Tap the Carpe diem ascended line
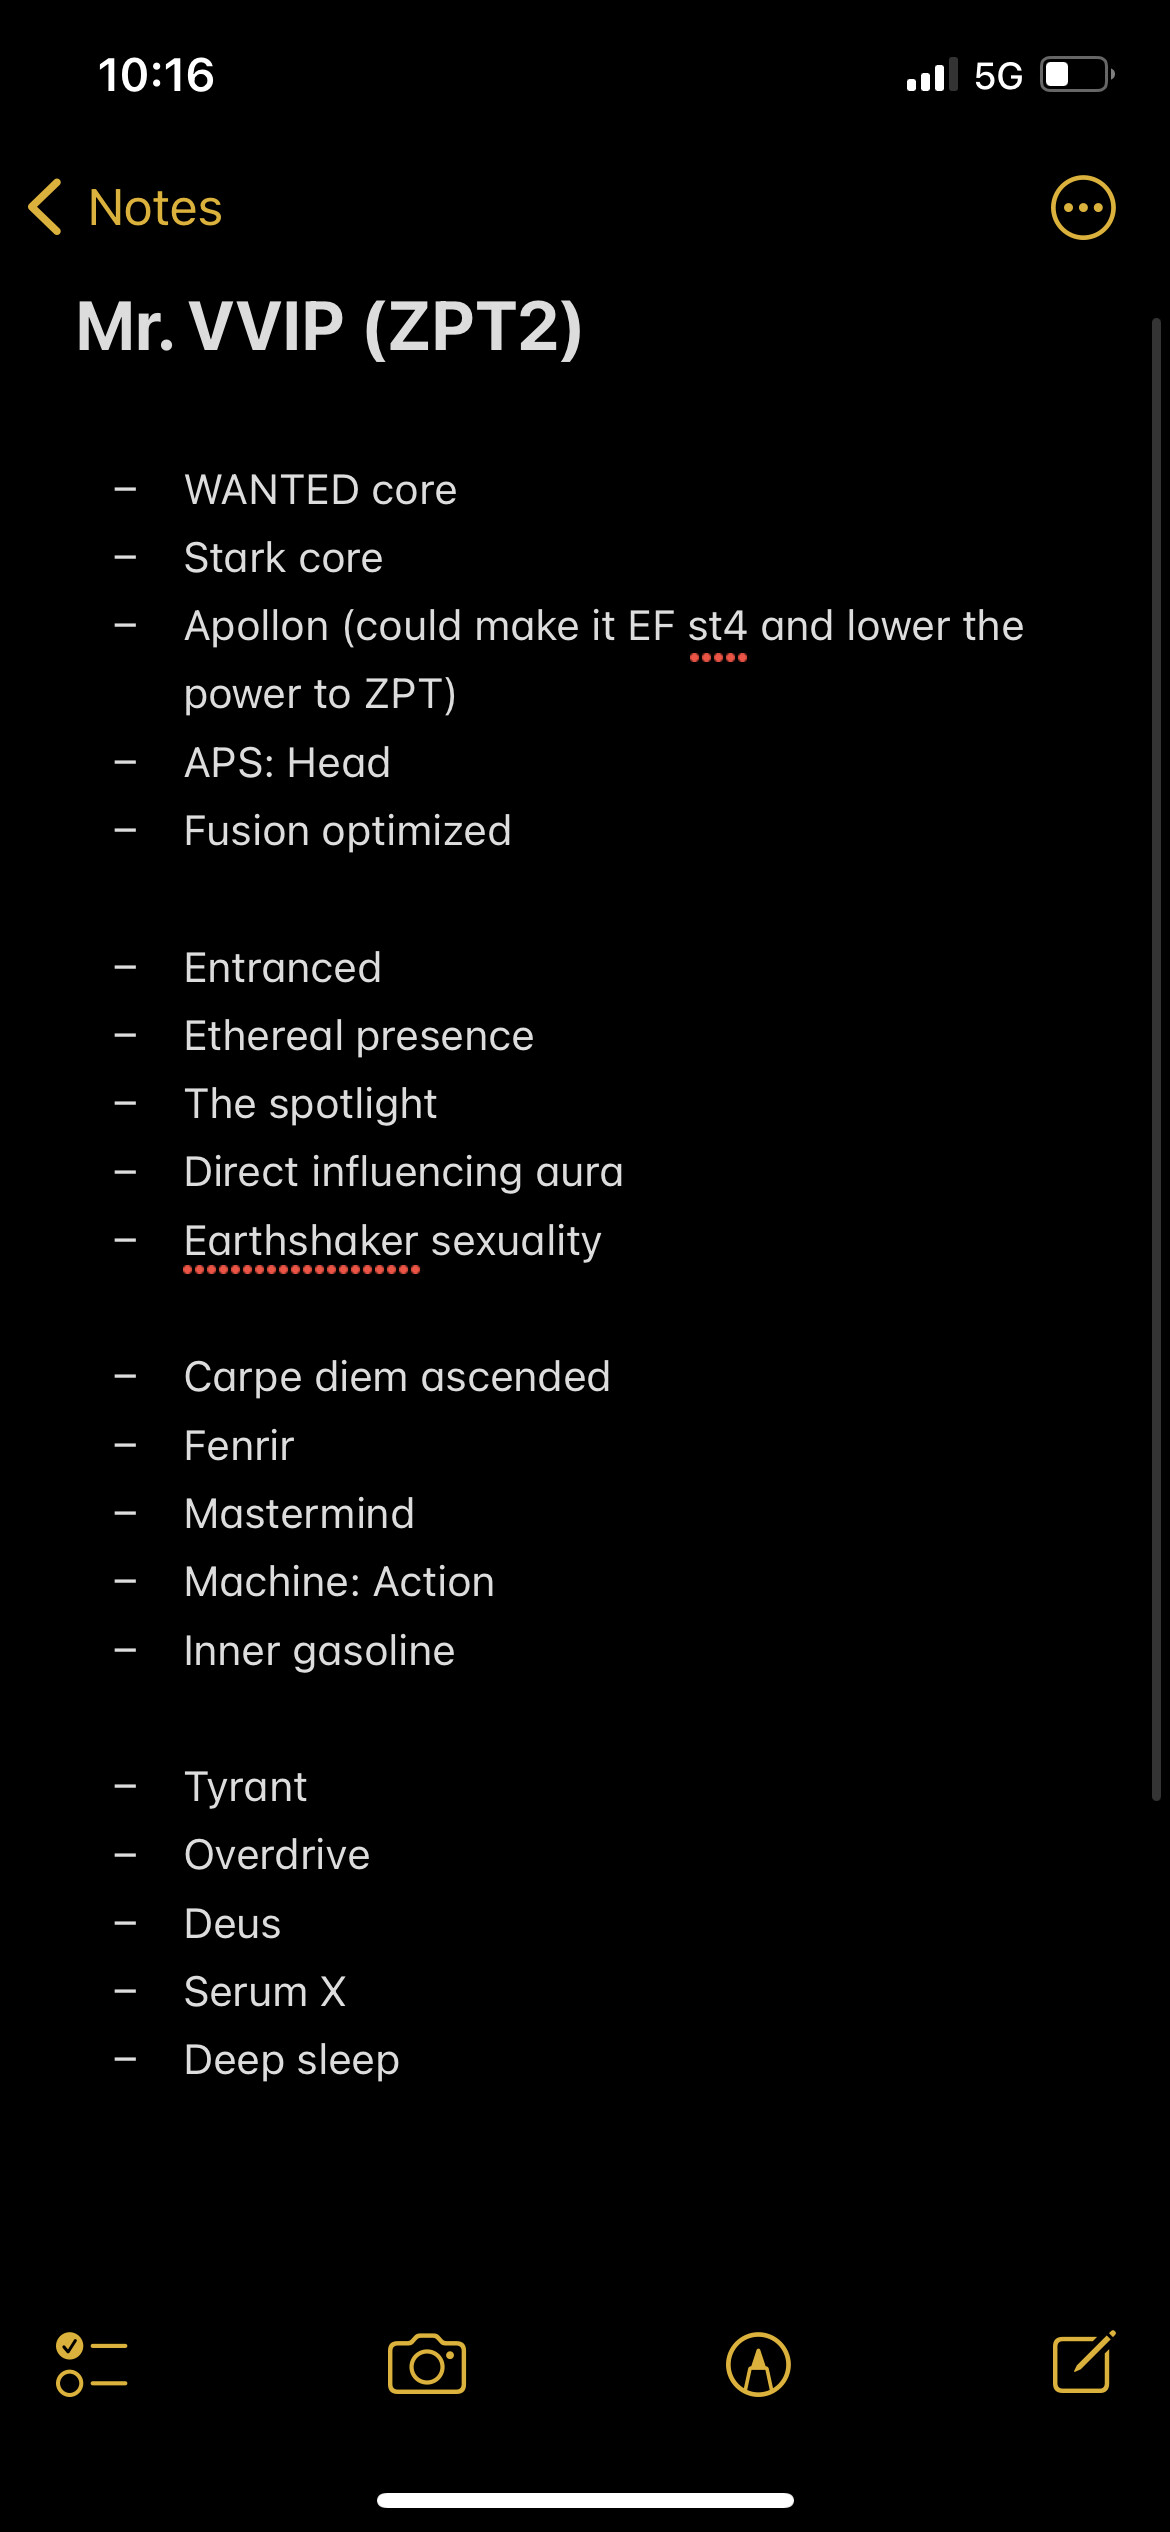 [x=397, y=1377]
